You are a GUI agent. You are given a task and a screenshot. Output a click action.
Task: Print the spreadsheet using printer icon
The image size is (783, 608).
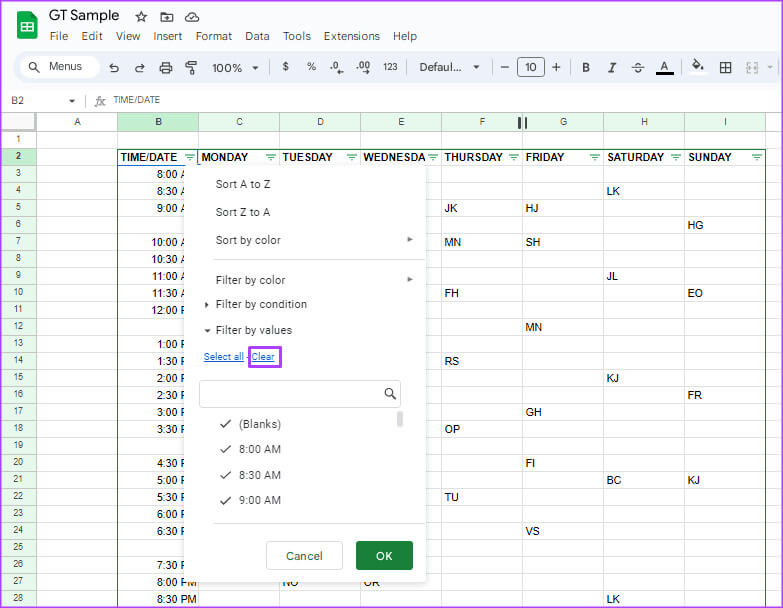point(166,68)
